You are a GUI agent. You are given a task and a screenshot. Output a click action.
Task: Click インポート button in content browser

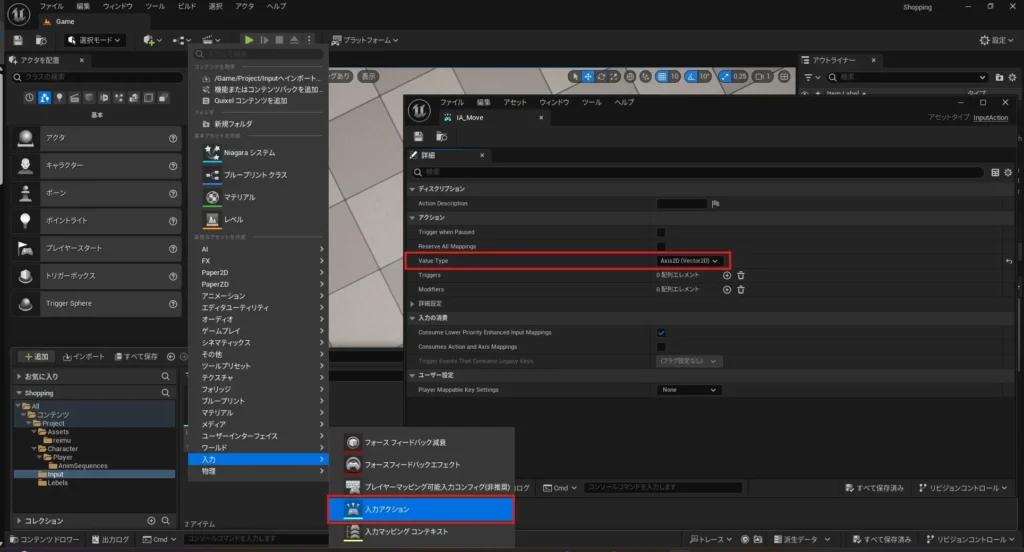[84, 357]
